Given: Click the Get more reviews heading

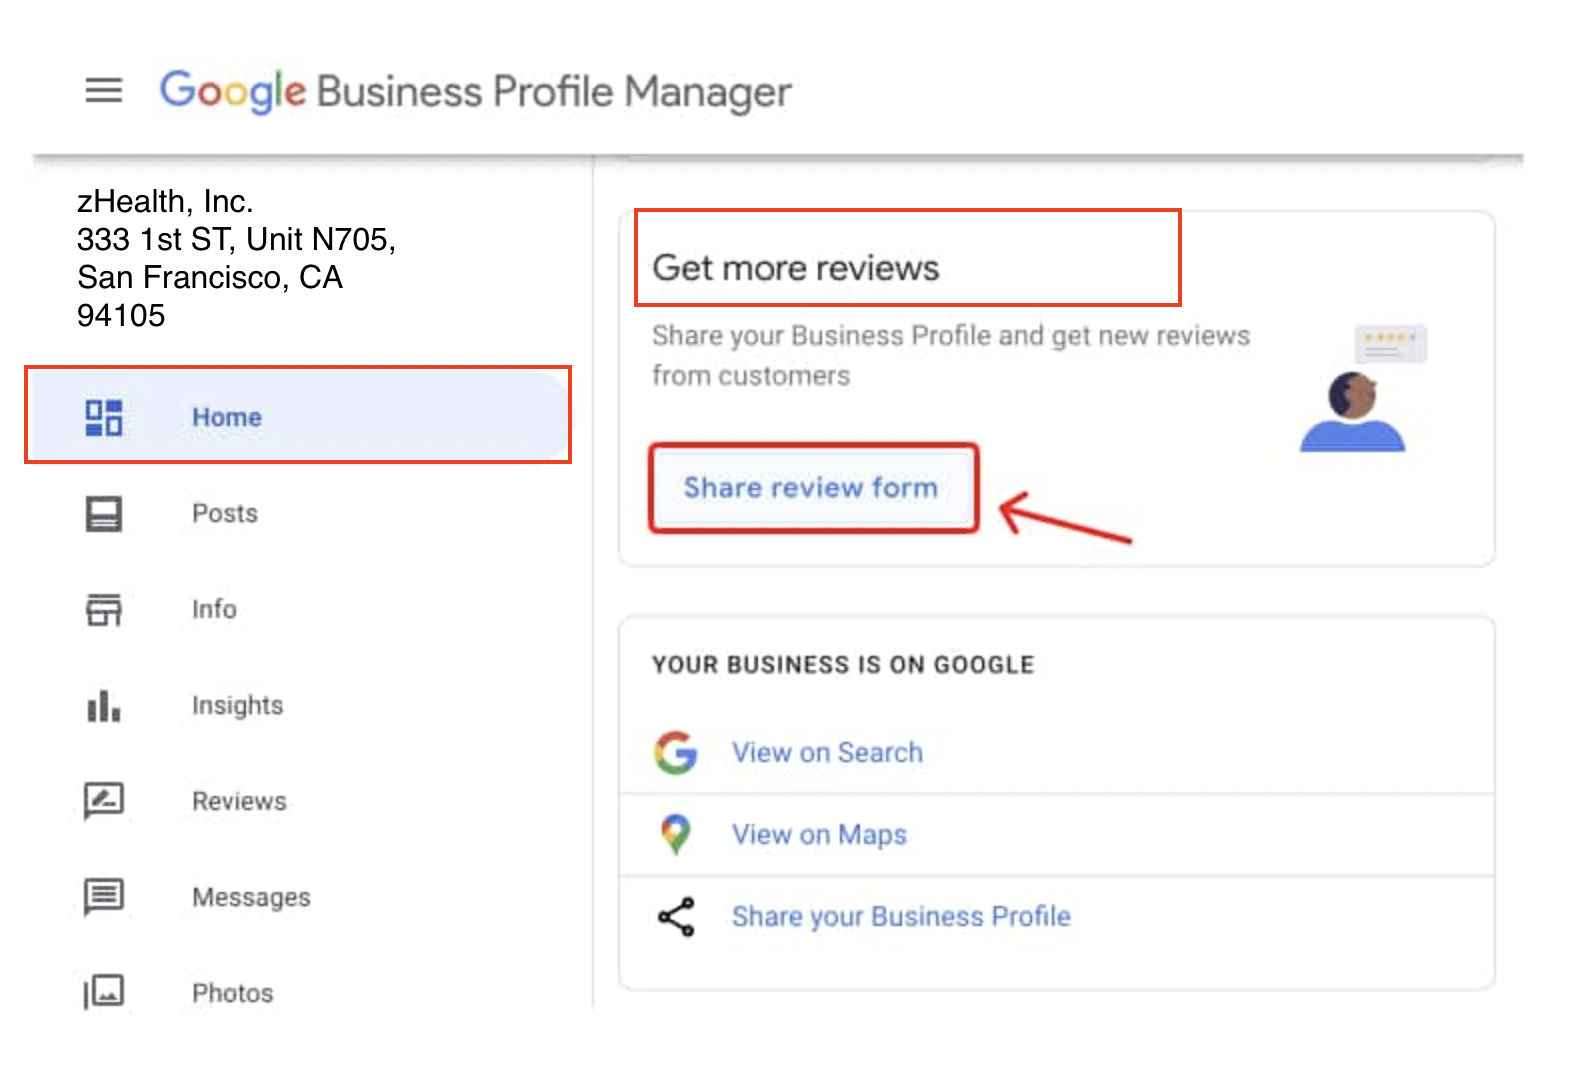Looking at the screenshot, I should (796, 268).
